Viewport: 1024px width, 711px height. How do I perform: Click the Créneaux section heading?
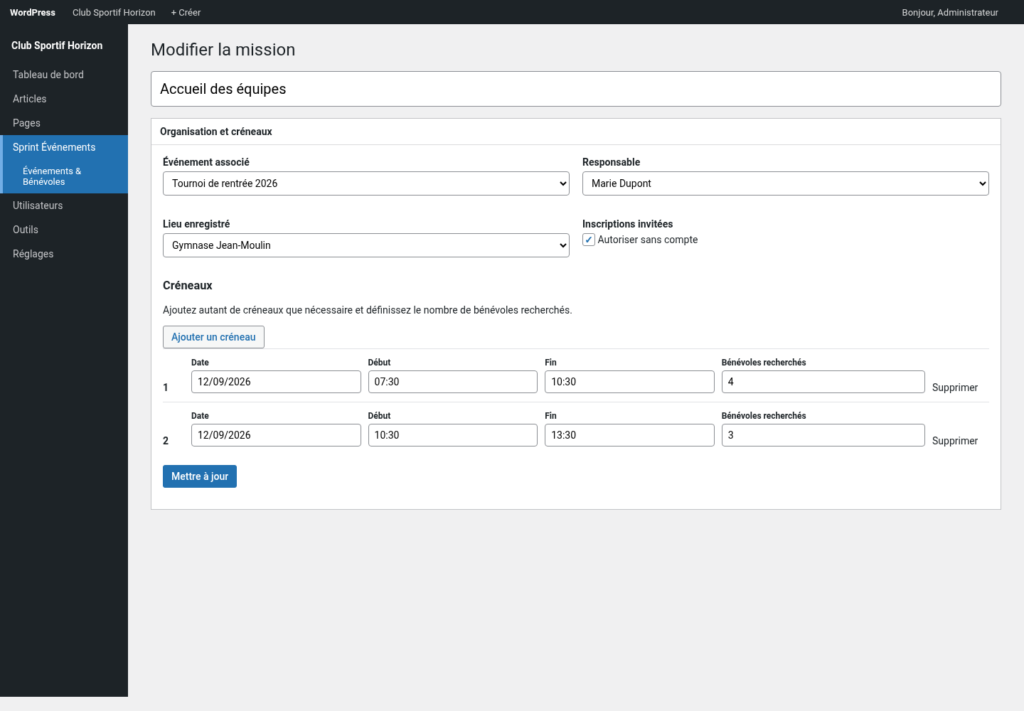coord(187,285)
